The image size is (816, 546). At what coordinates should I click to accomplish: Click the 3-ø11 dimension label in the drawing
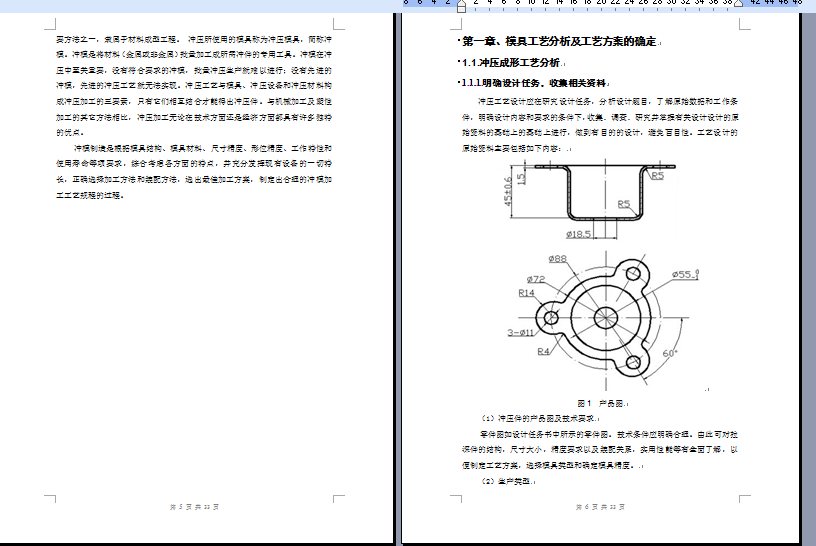pos(520,333)
